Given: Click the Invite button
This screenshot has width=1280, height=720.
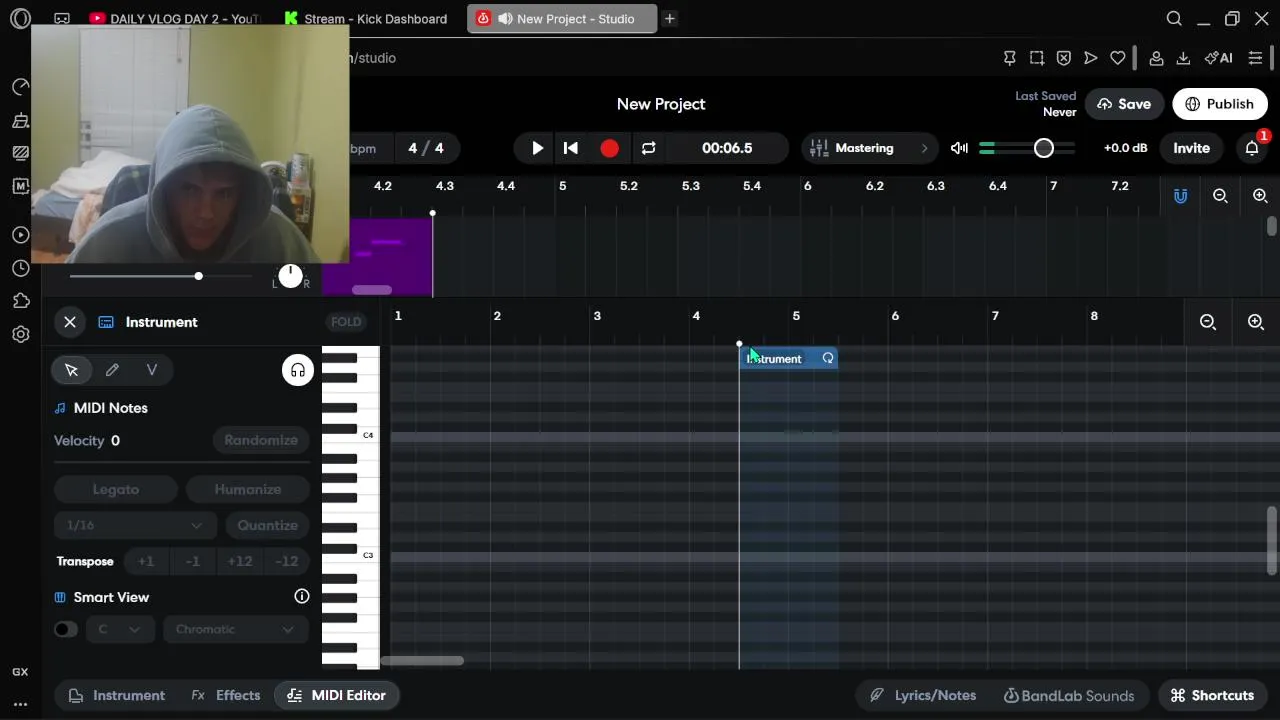Looking at the screenshot, I should pos(1191,148).
